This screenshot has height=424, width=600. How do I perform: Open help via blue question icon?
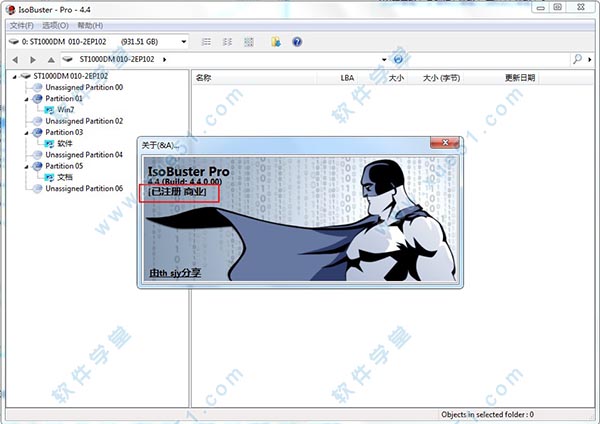(297, 42)
